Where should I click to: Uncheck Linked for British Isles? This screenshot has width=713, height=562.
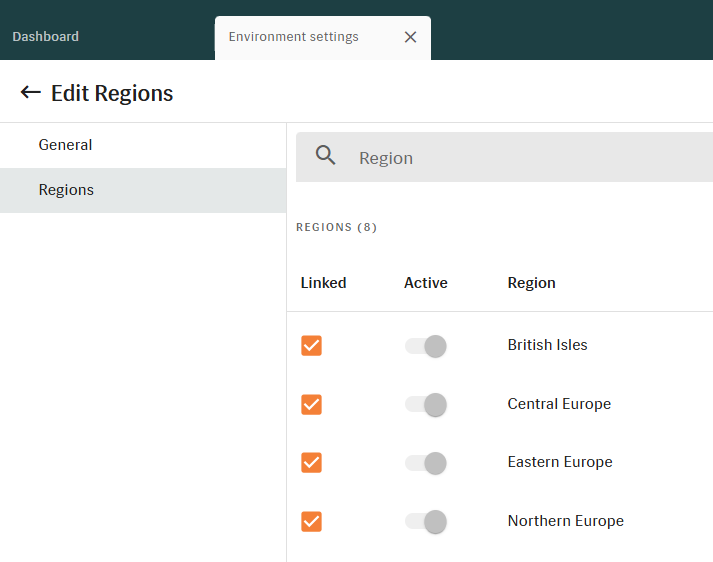(x=311, y=346)
